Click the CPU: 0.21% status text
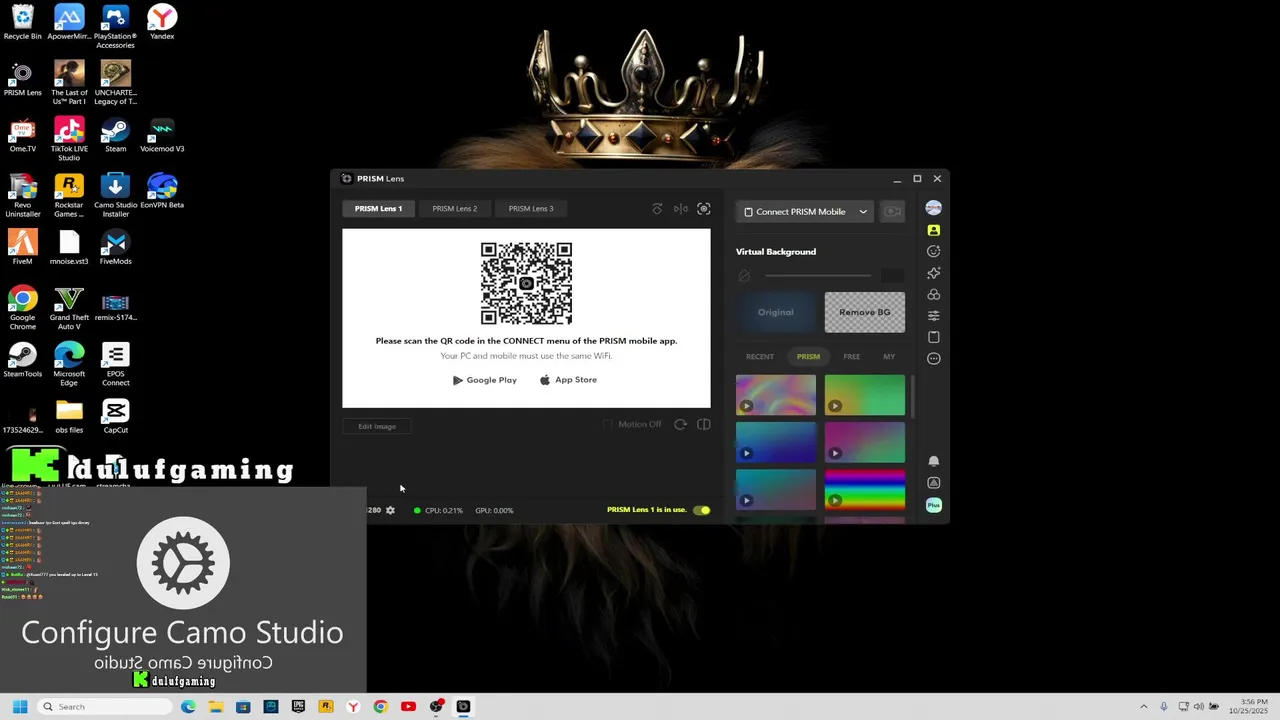The height and width of the screenshot is (720, 1280). 444,510
